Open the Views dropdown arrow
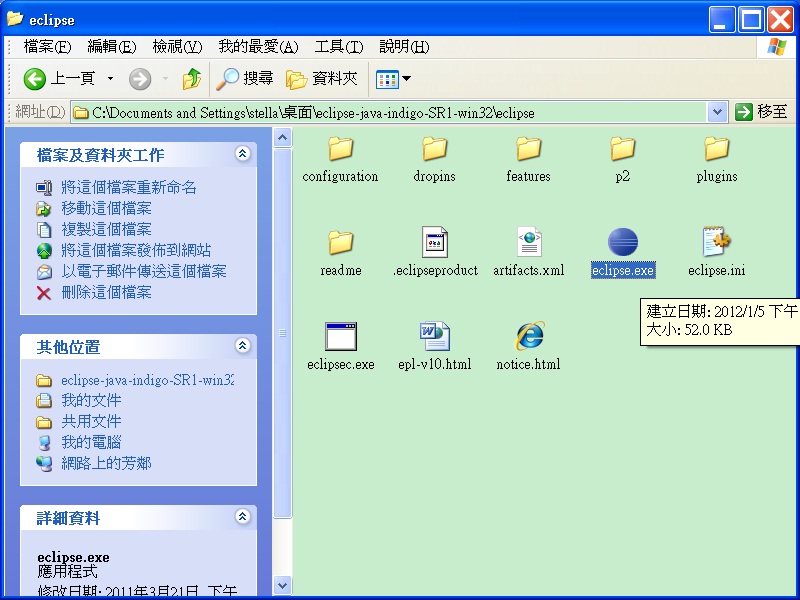Screen dimensions: 800x600 click(x=407, y=79)
